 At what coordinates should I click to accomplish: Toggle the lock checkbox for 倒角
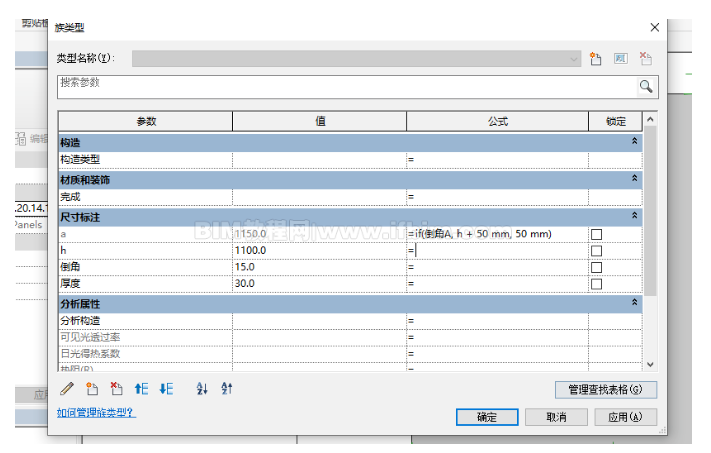(x=596, y=268)
